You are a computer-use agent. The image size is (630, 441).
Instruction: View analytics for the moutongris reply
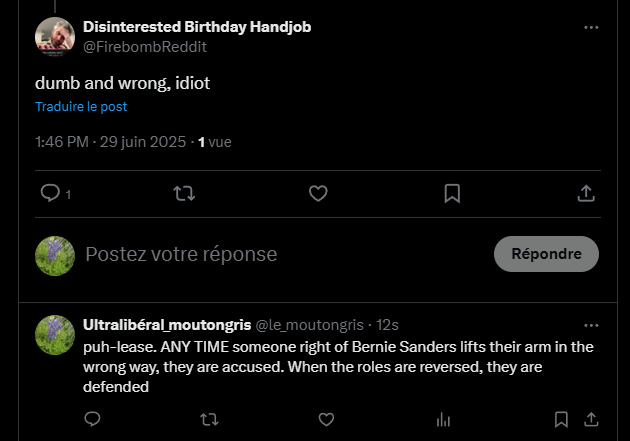pos(443,420)
